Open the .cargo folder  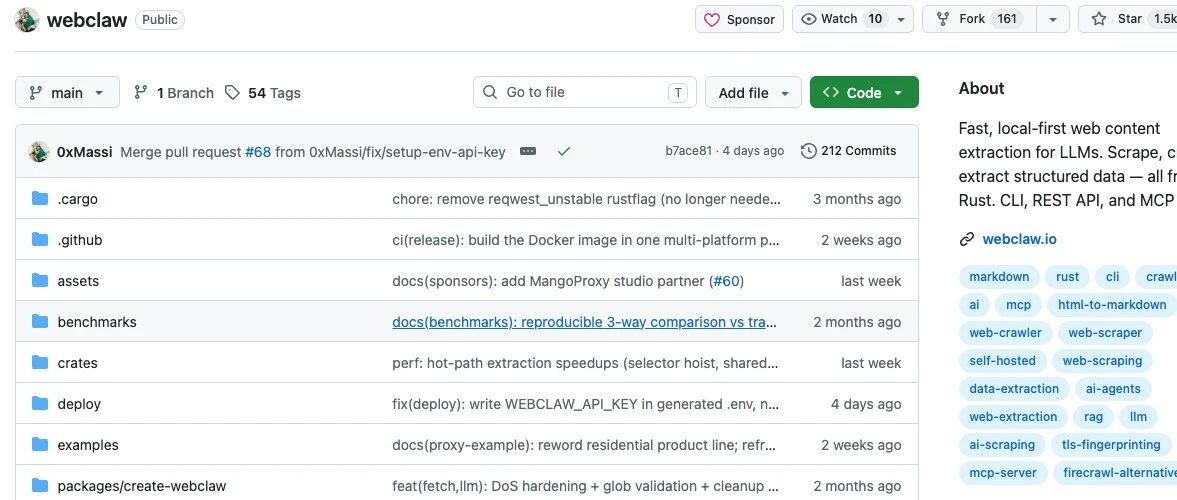(x=77, y=200)
